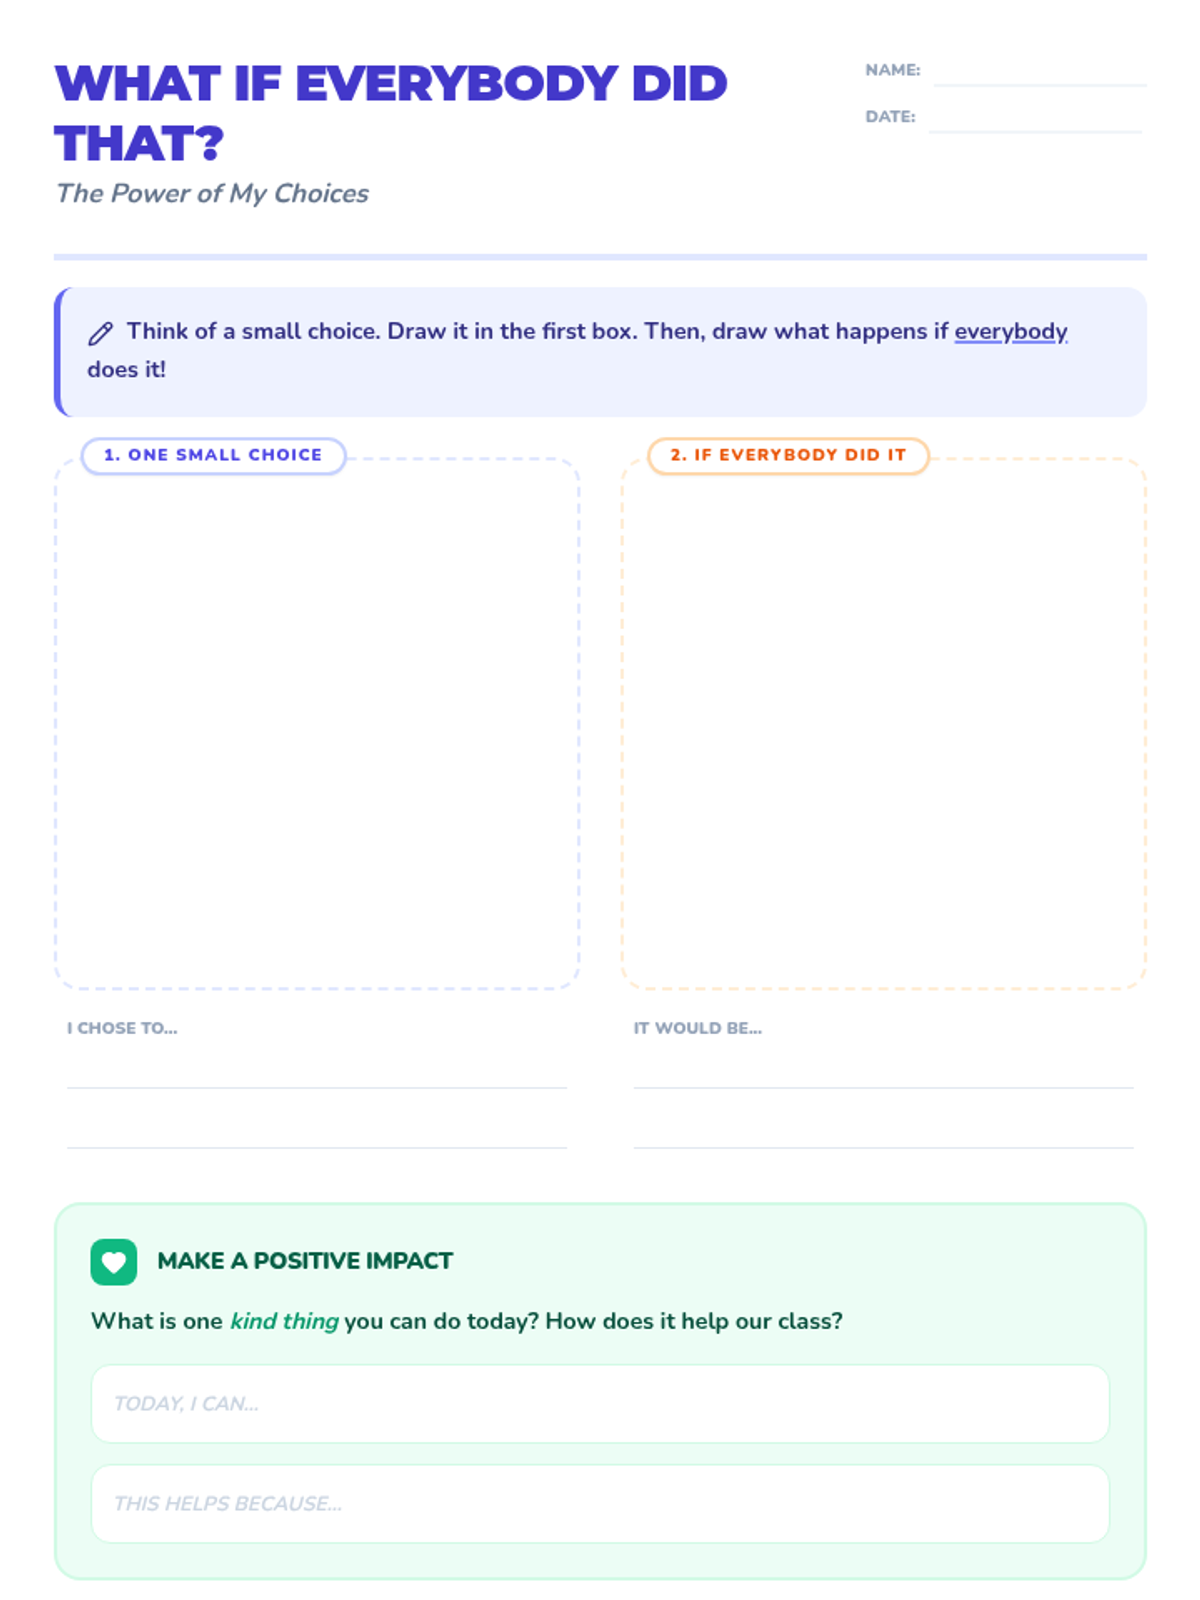Click the second line under 'It would be...'
Viewport: 1200px width, 1600px height.
click(883, 1132)
